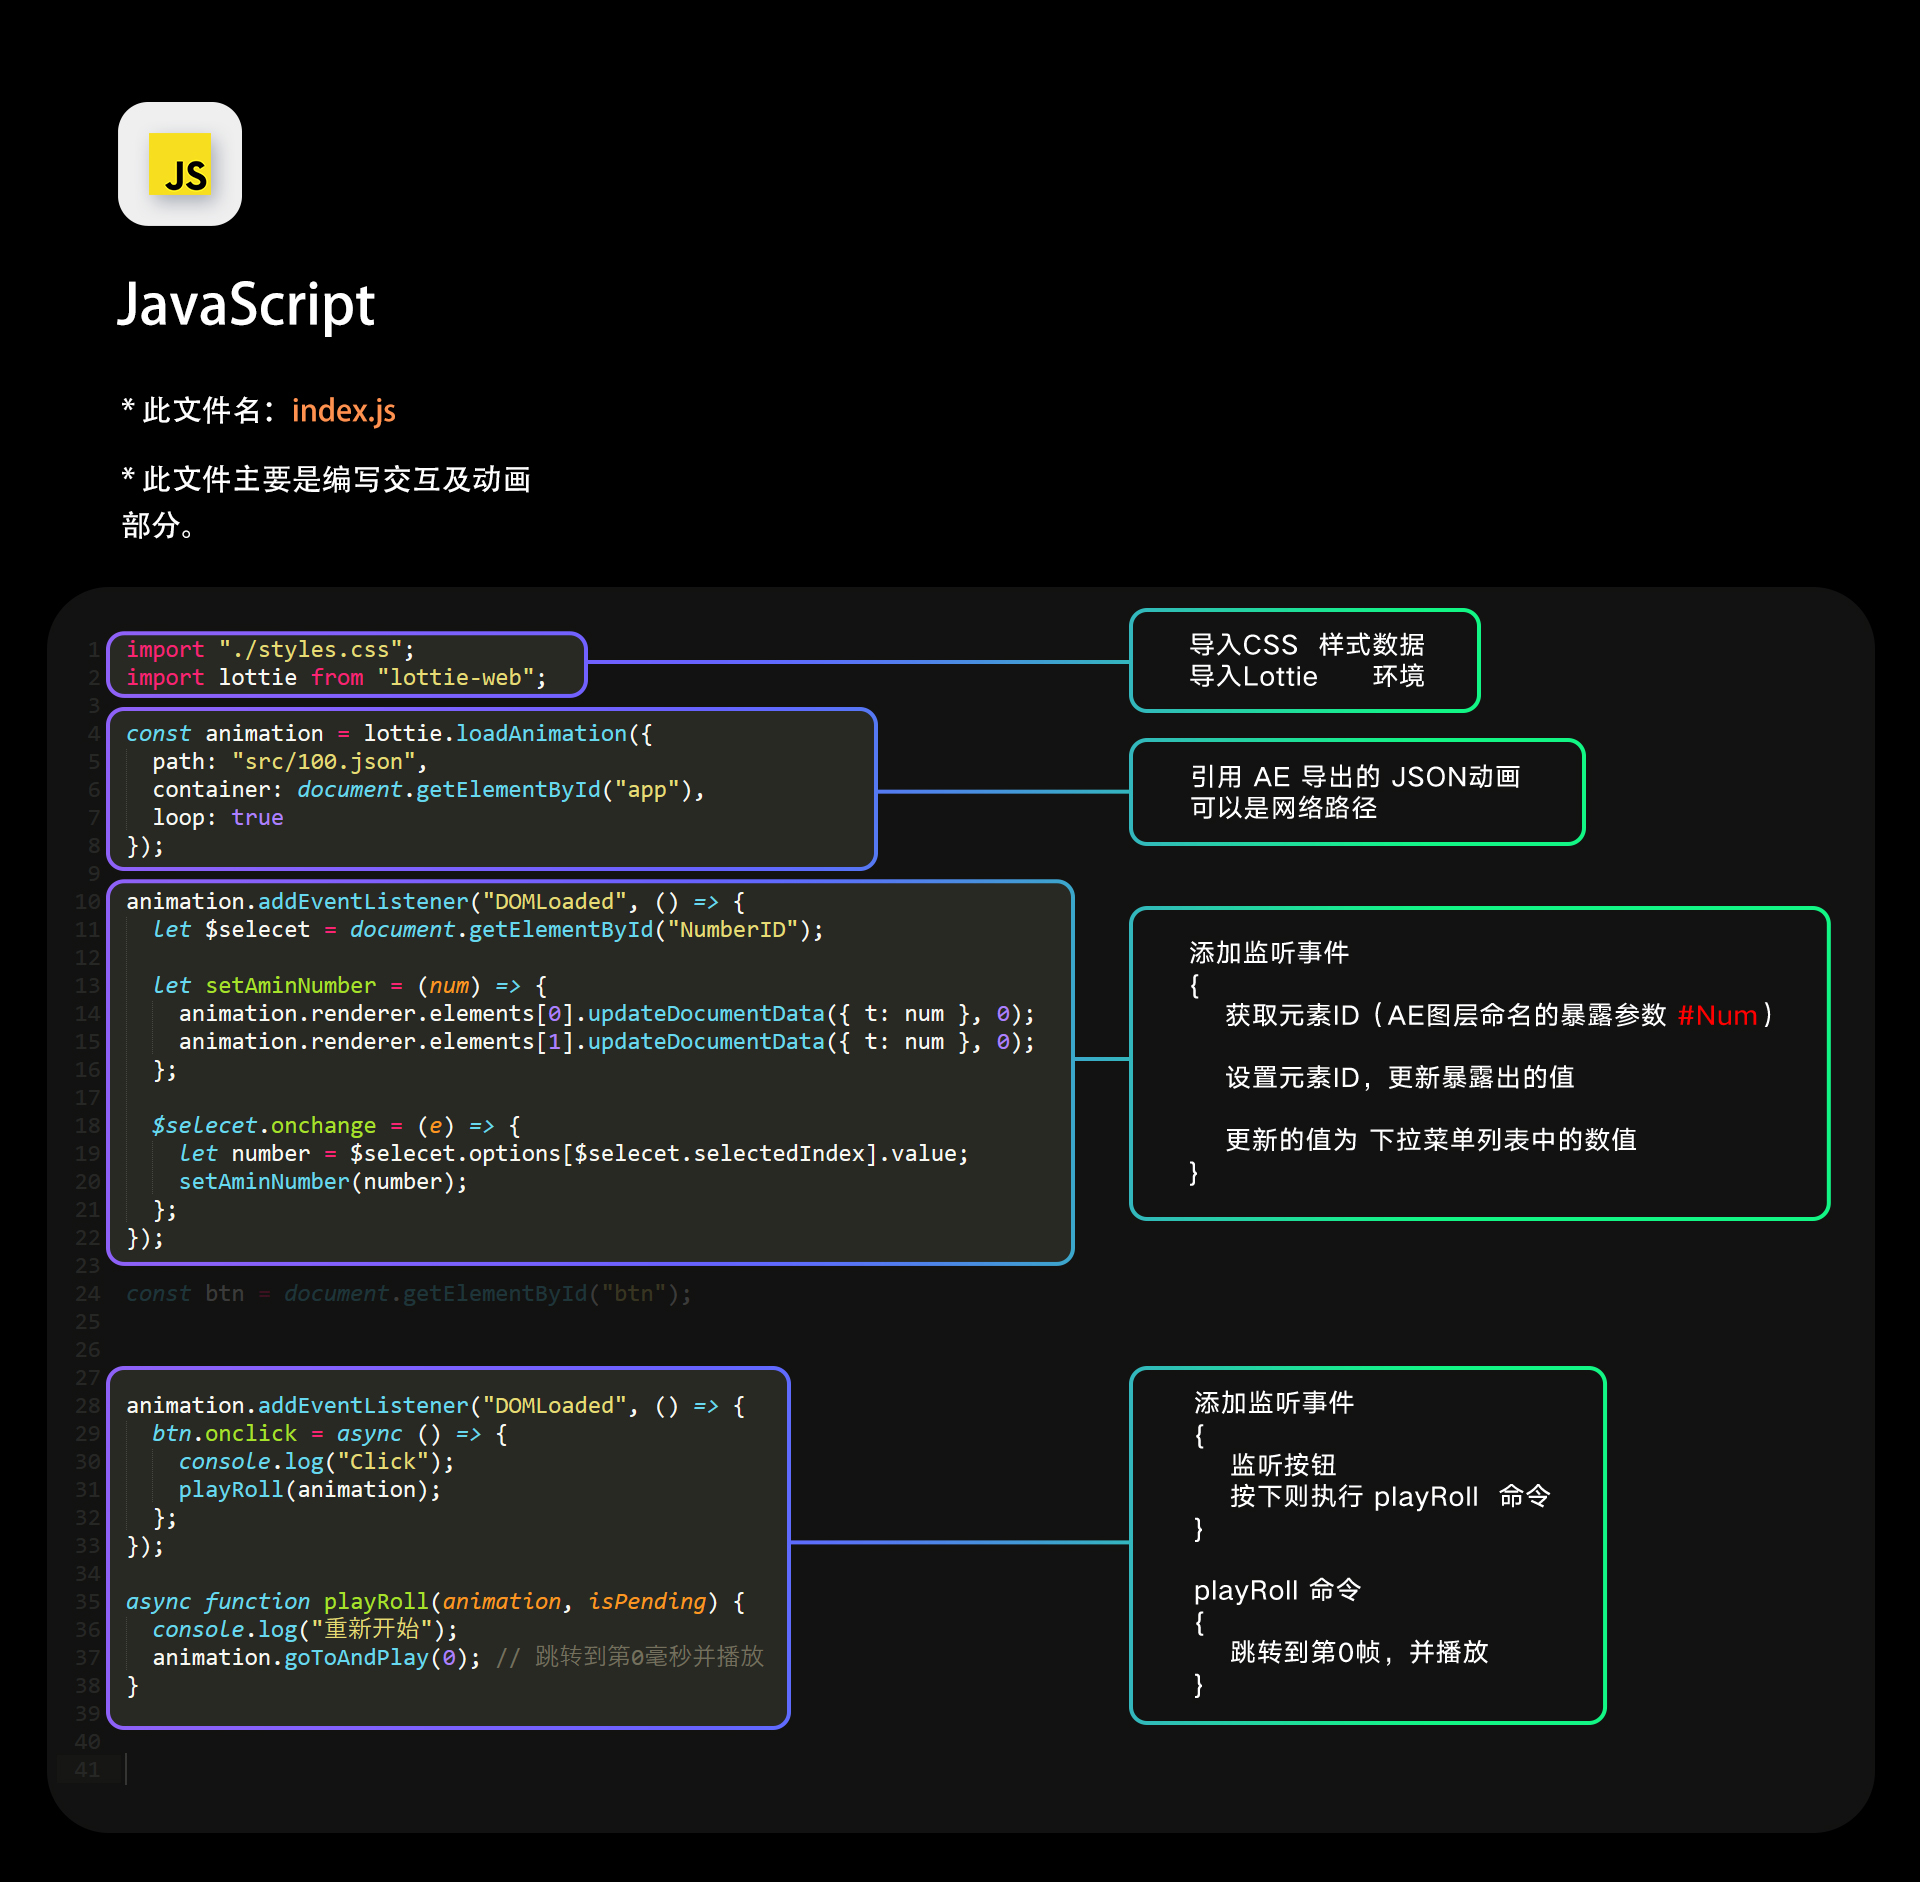
Task: Click the dimmed const btn line
Action: pos(408,1293)
